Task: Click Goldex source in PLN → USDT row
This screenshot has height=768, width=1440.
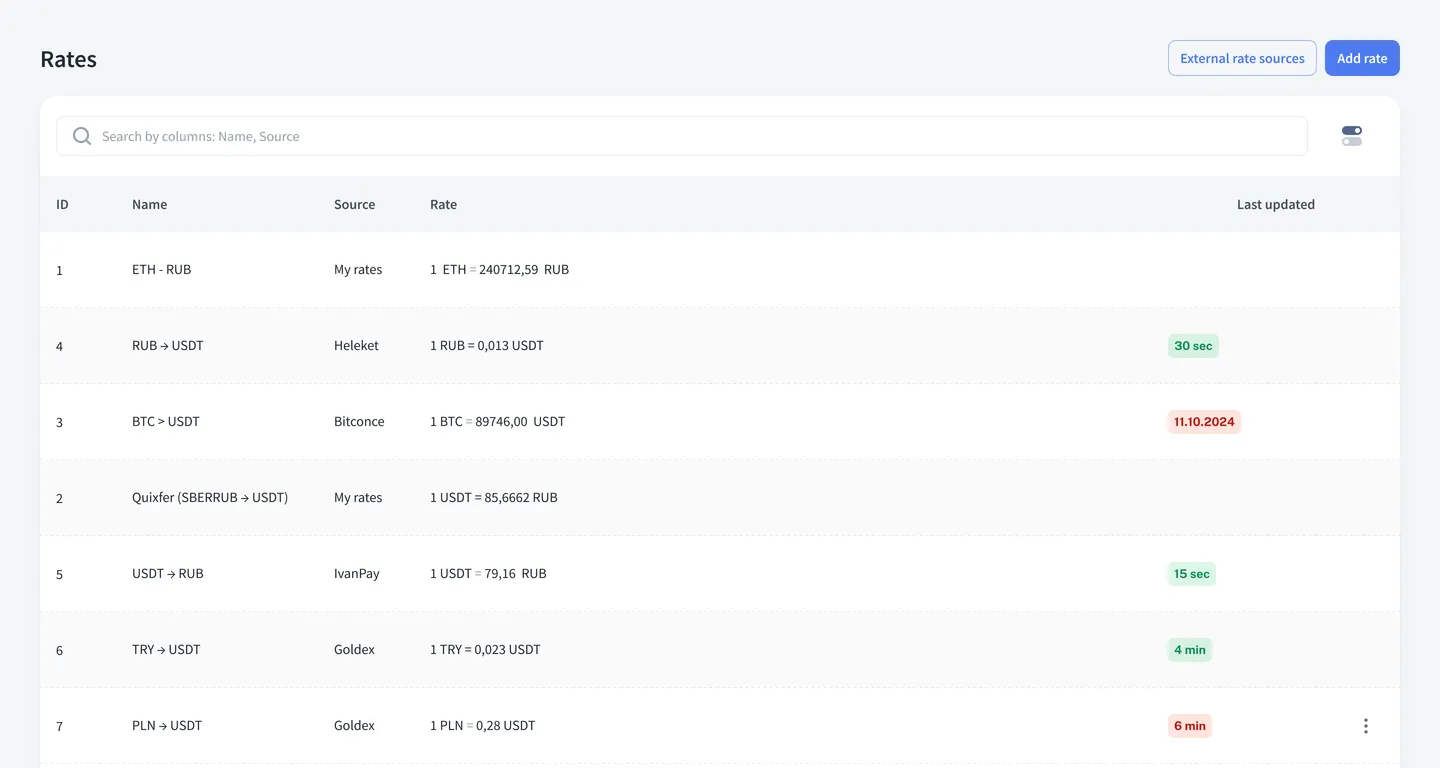Action: (x=354, y=726)
